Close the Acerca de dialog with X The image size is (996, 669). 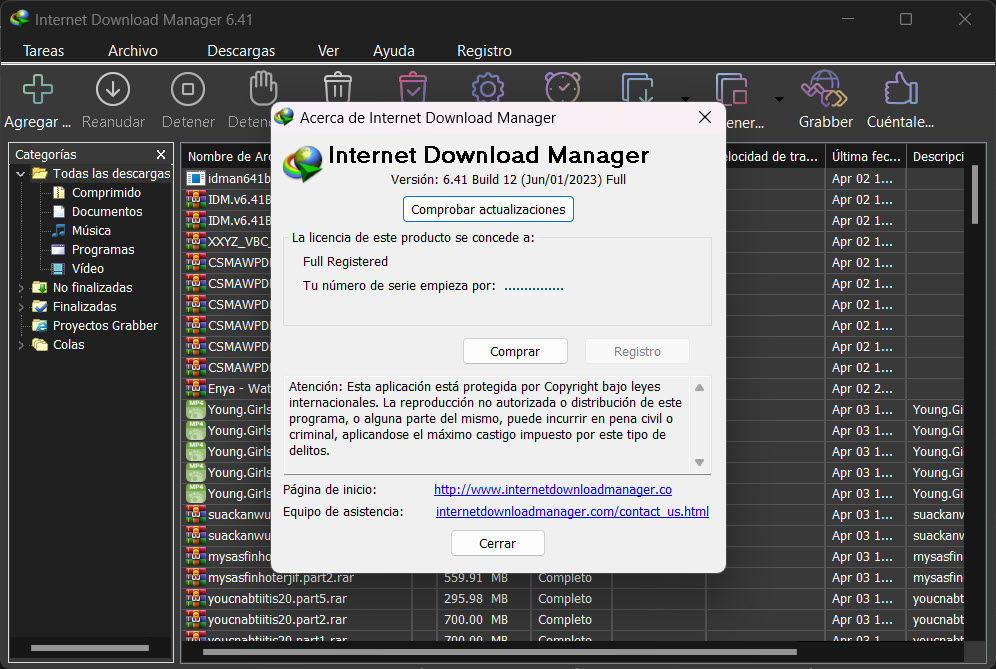[x=704, y=118]
